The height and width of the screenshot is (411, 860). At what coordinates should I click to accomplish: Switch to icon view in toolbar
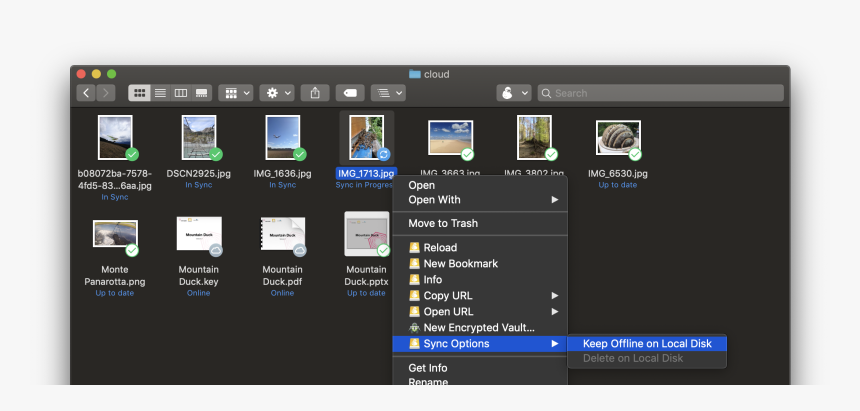(140, 93)
